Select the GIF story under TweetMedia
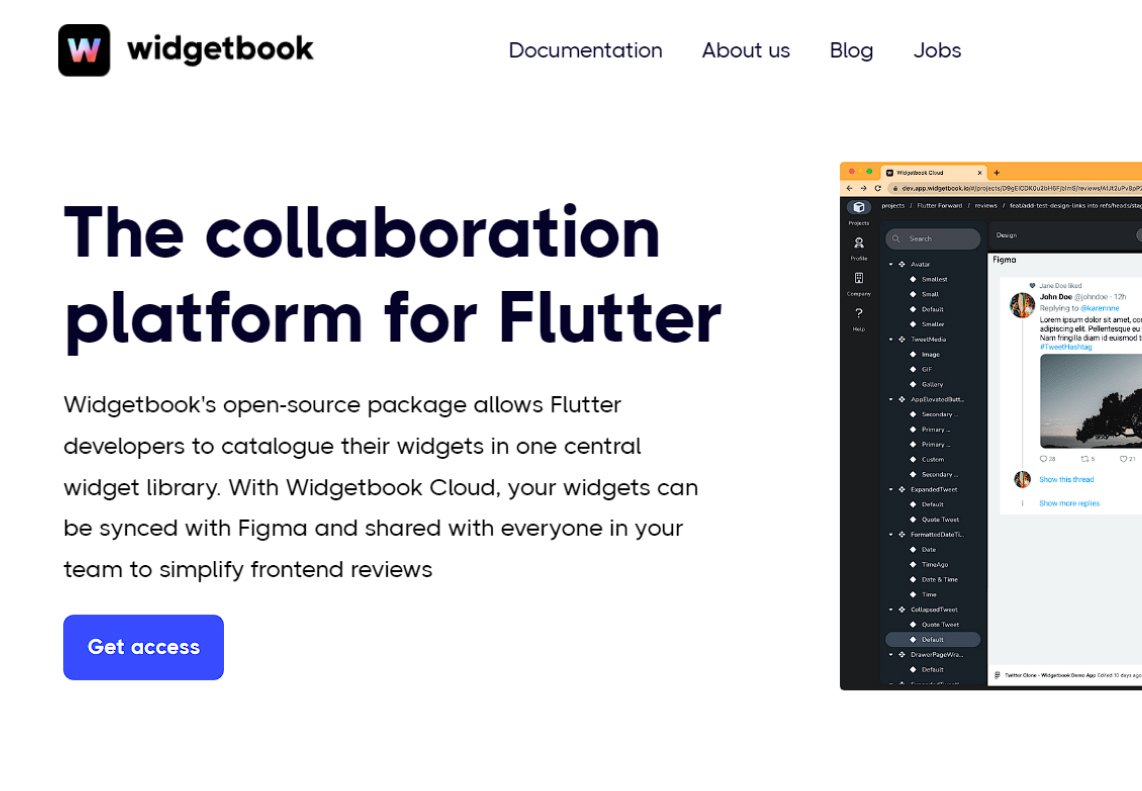 pyautogui.click(x=926, y=369)
